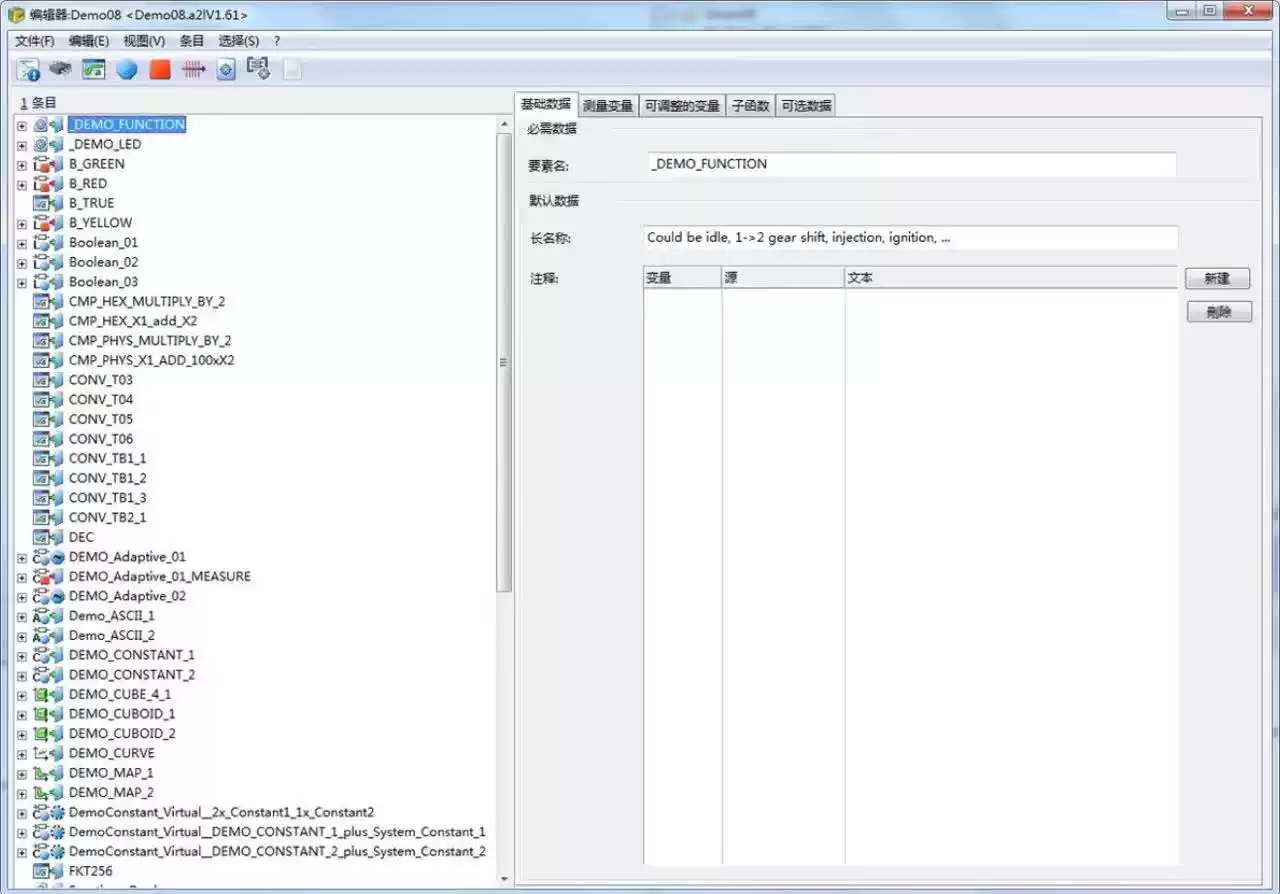Click the icon beside _DEMO_LED
This screenshot has height=894, width=1280.
click(48, 144)
